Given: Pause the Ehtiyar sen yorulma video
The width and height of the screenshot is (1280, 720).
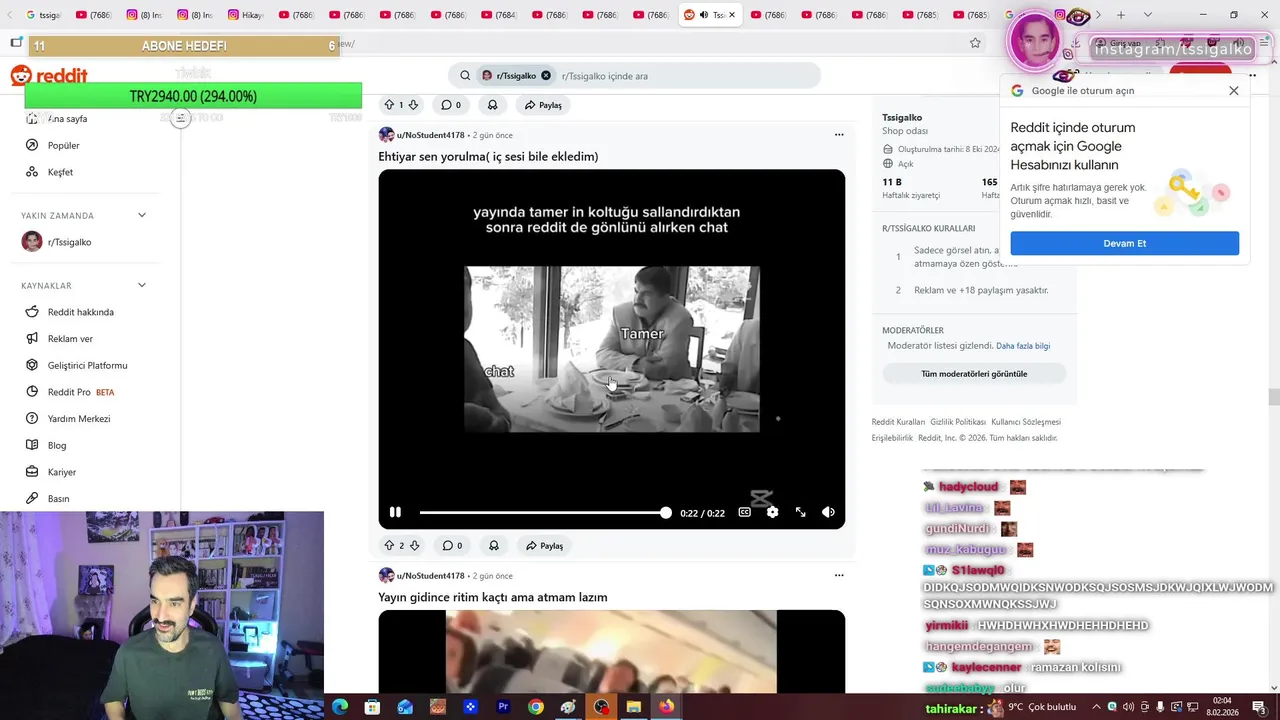Looking at the screenshot, I should (x=395, y=512).
